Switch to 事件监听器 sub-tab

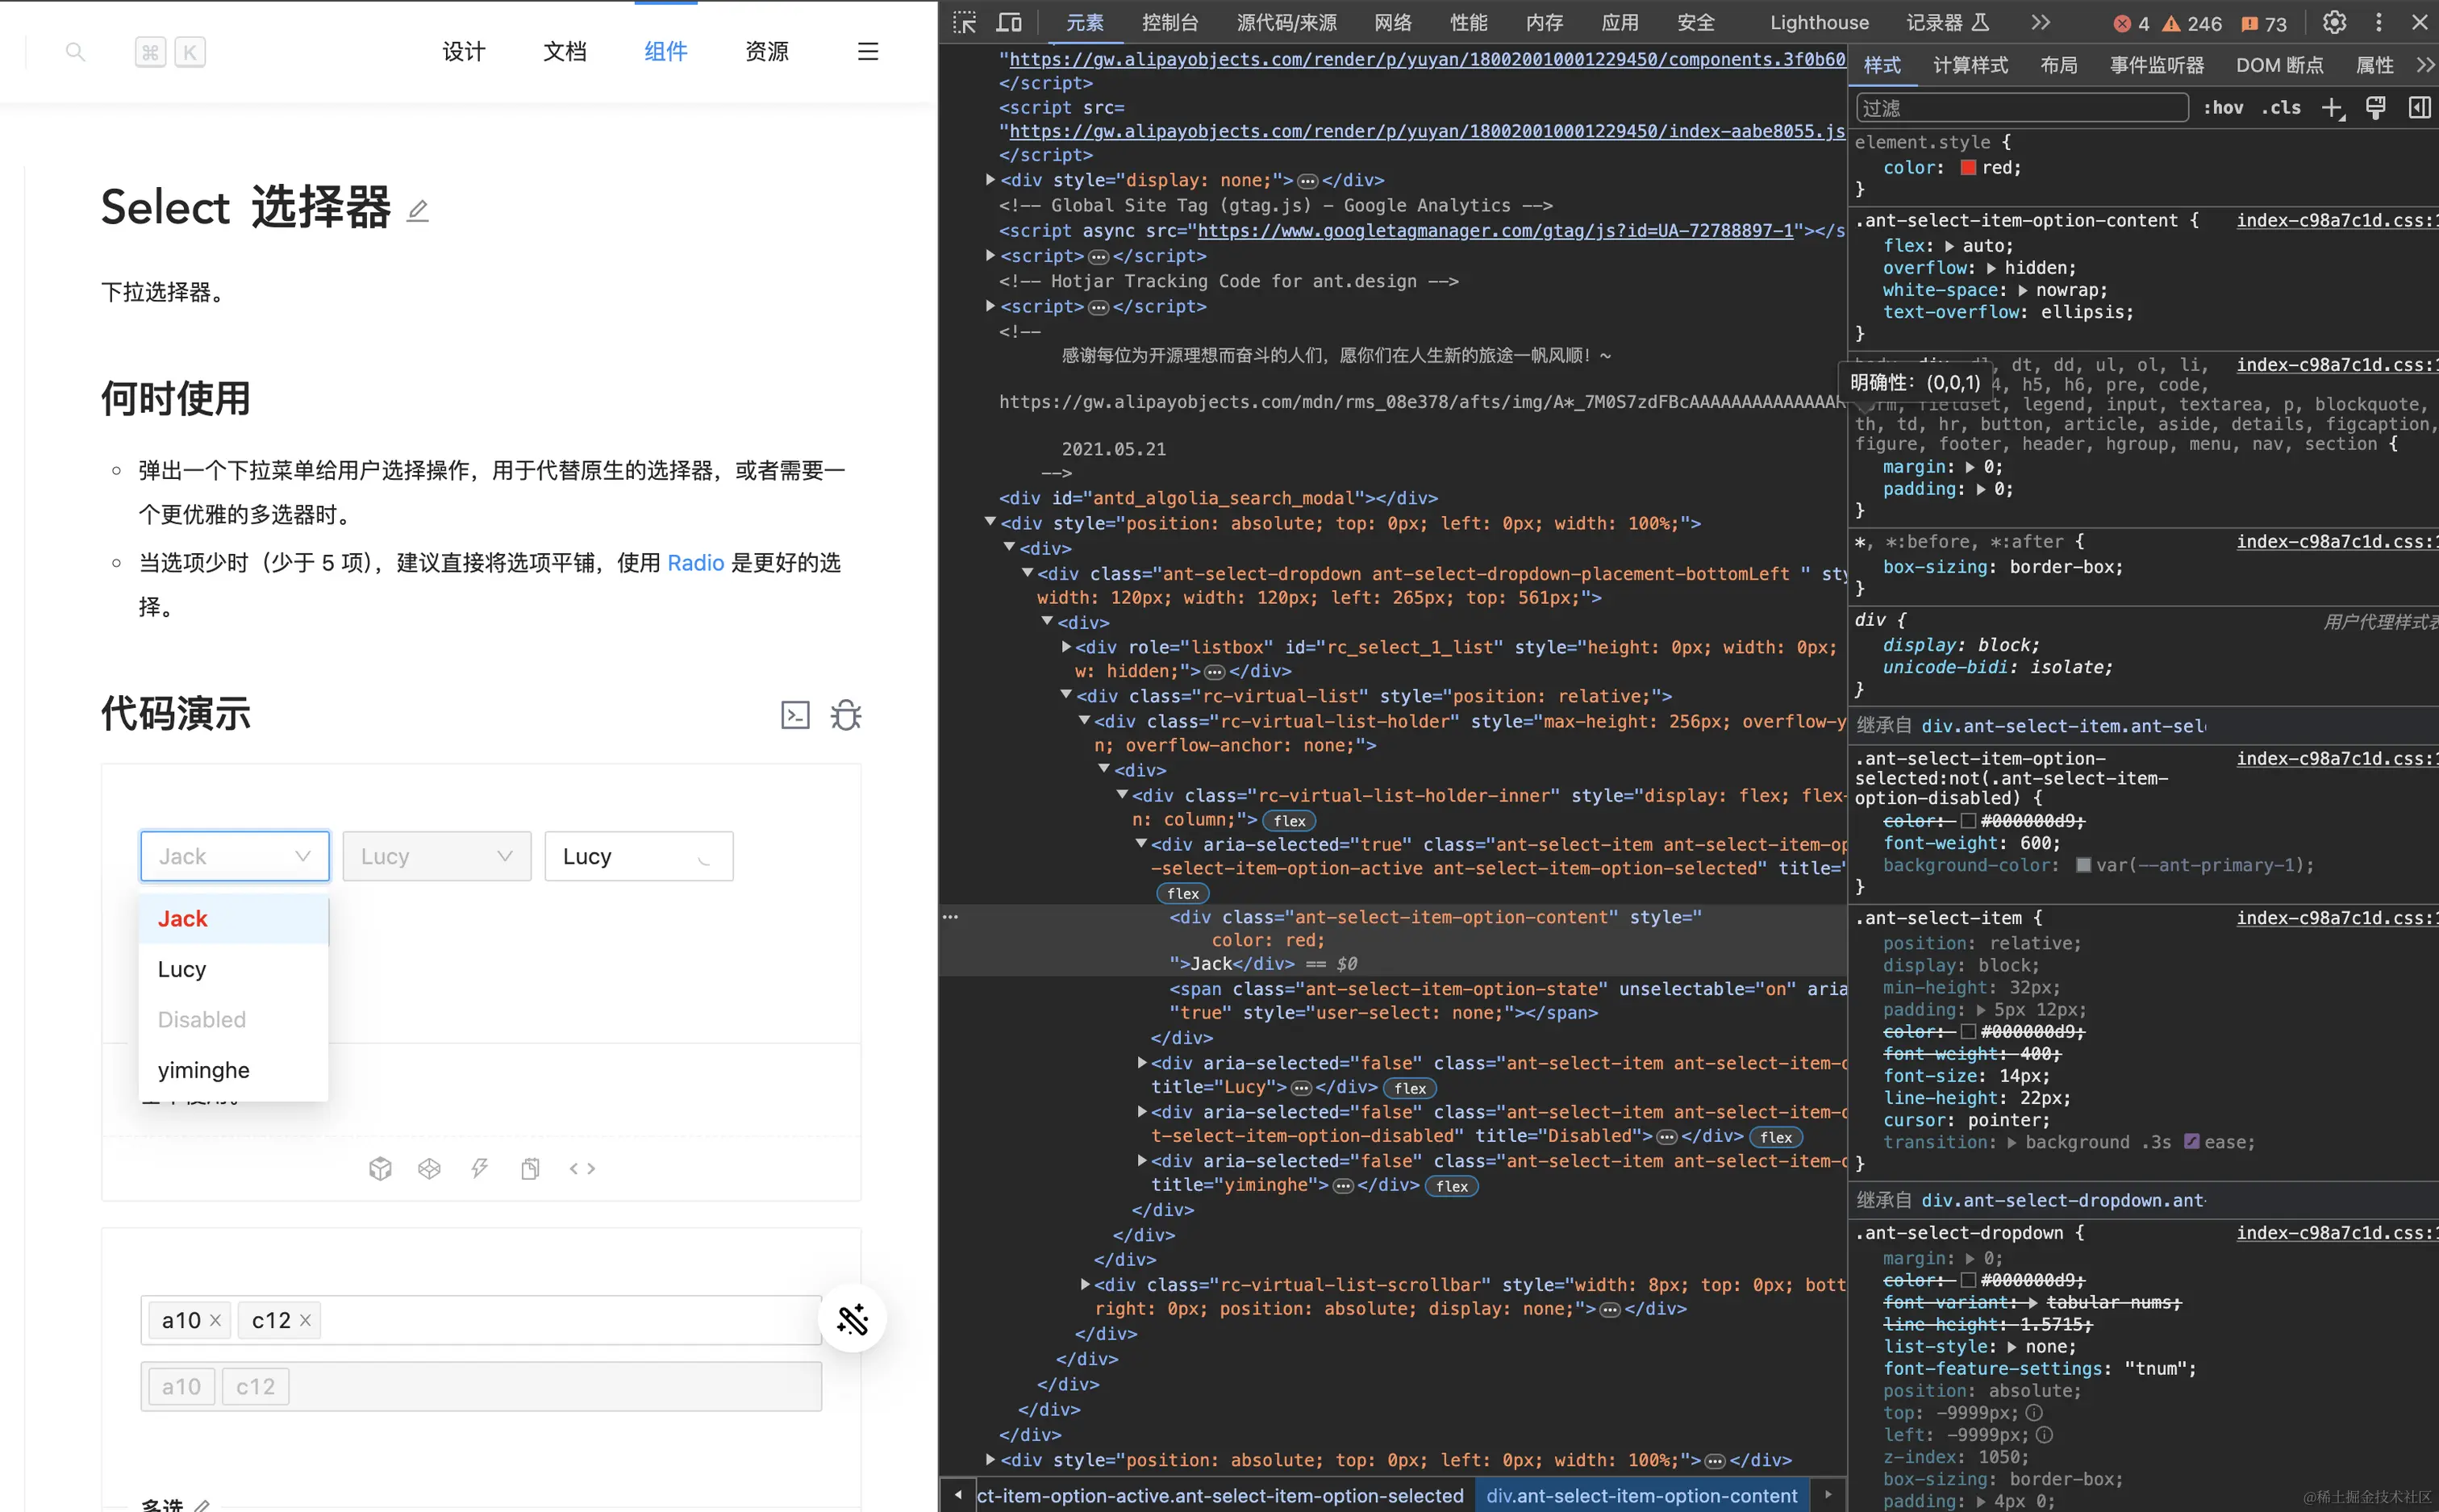[x=2157, y=65]
